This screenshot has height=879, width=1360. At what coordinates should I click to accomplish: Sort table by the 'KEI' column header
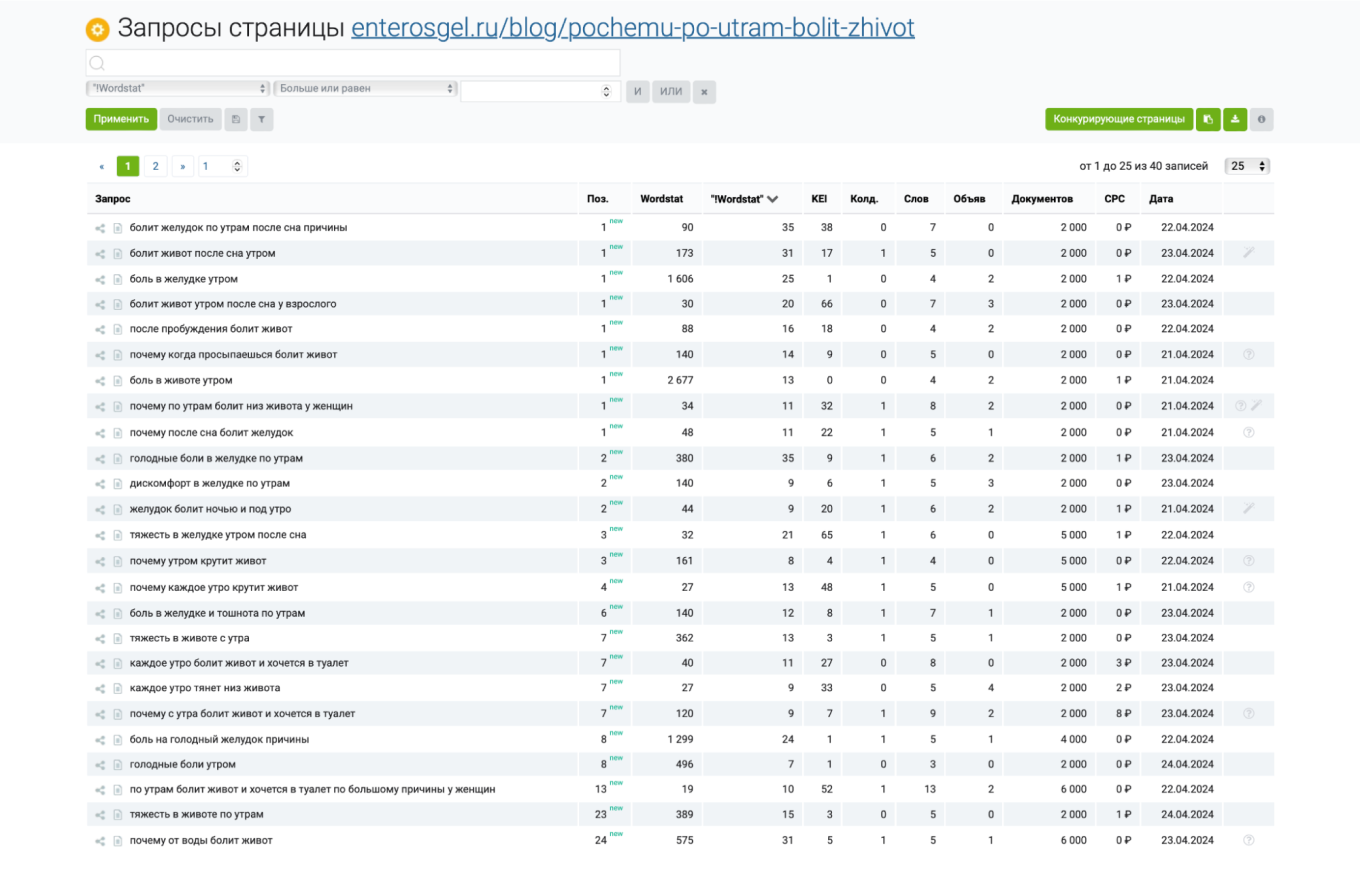[x=819, y=199]
